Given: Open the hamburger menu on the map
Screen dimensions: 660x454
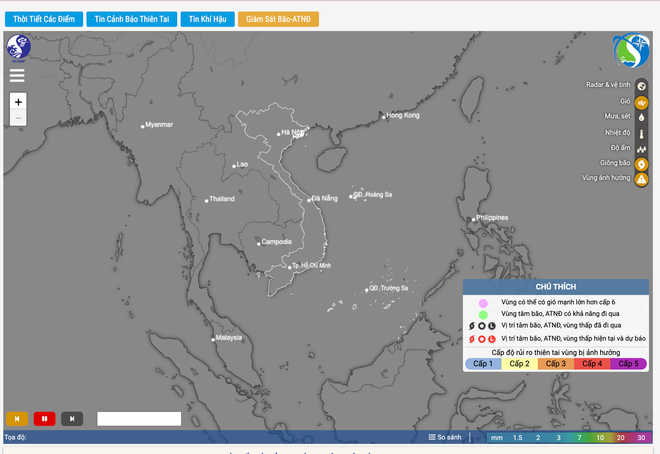Looking at the screenshot, I should 17,75.
